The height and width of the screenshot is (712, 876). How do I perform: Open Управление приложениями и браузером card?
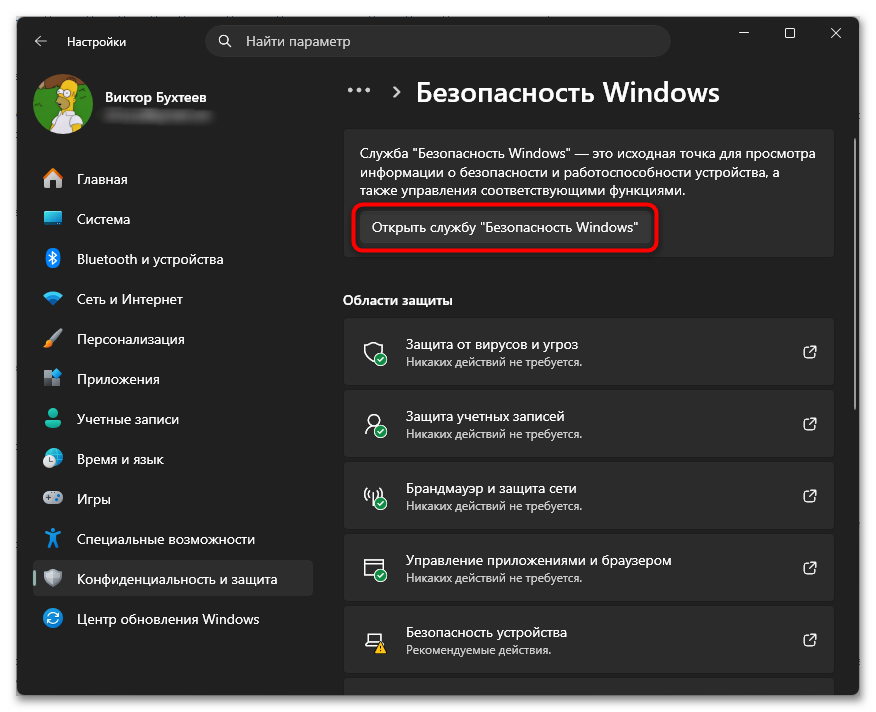pos(589,568)
